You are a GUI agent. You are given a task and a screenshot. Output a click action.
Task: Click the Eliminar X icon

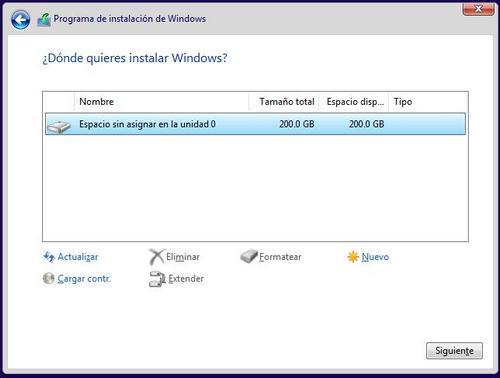[156, 257]
